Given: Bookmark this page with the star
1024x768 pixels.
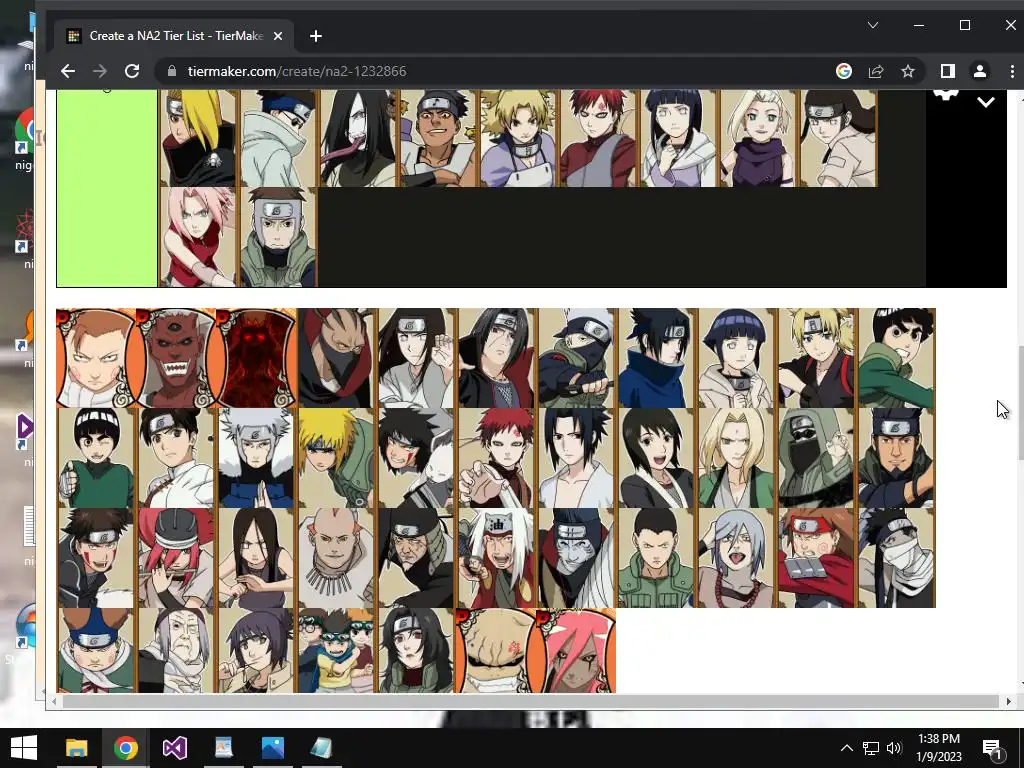Looking at the screenshot, I should [x=908, y=71].
